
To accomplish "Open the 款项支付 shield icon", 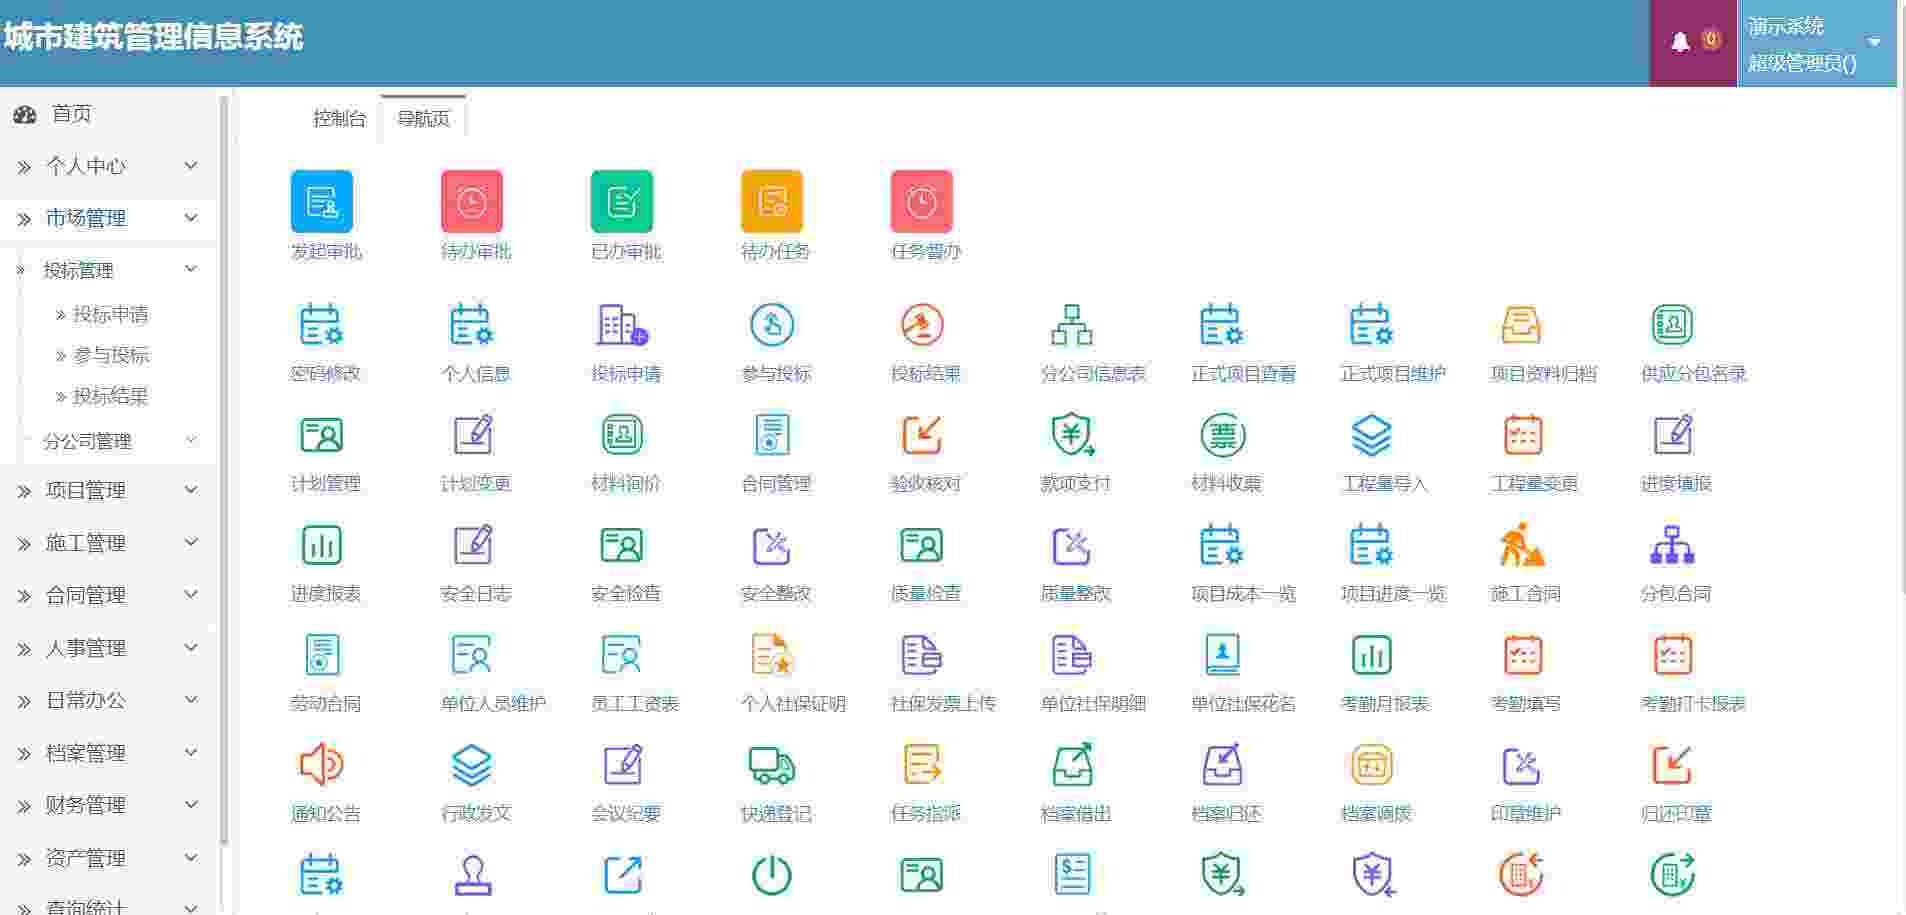I will 1072,435.
